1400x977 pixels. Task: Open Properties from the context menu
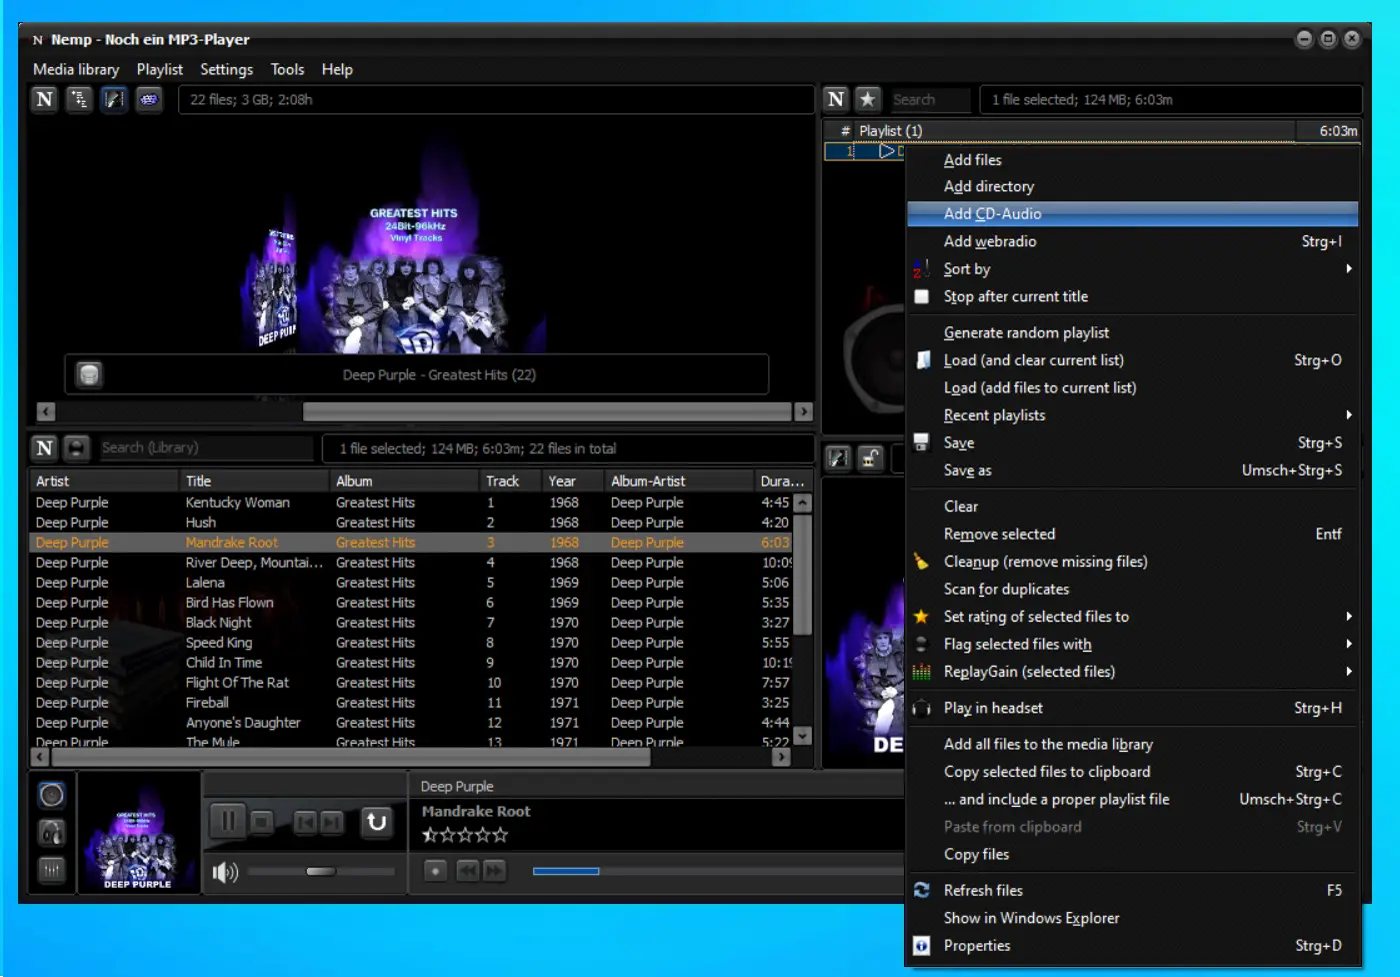(1133, 946)
